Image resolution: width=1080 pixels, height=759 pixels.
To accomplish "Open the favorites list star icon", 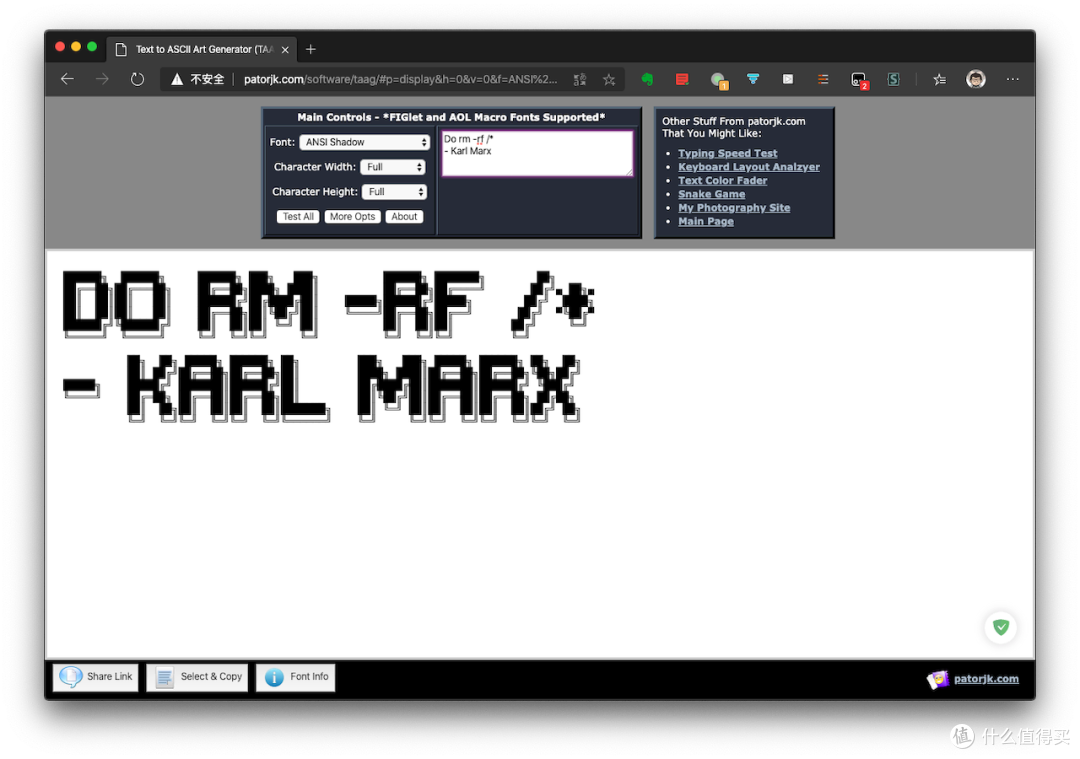I will 939,79.
